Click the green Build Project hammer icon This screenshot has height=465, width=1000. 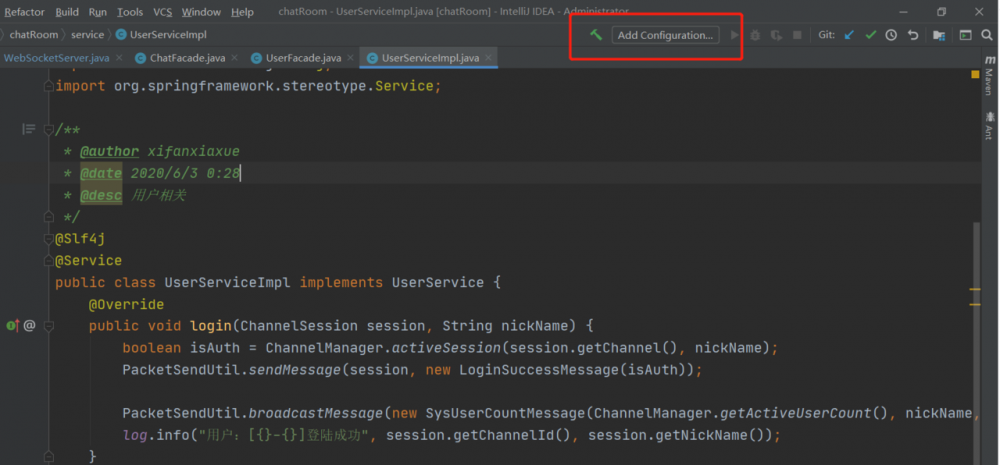(x=596, y=35)
